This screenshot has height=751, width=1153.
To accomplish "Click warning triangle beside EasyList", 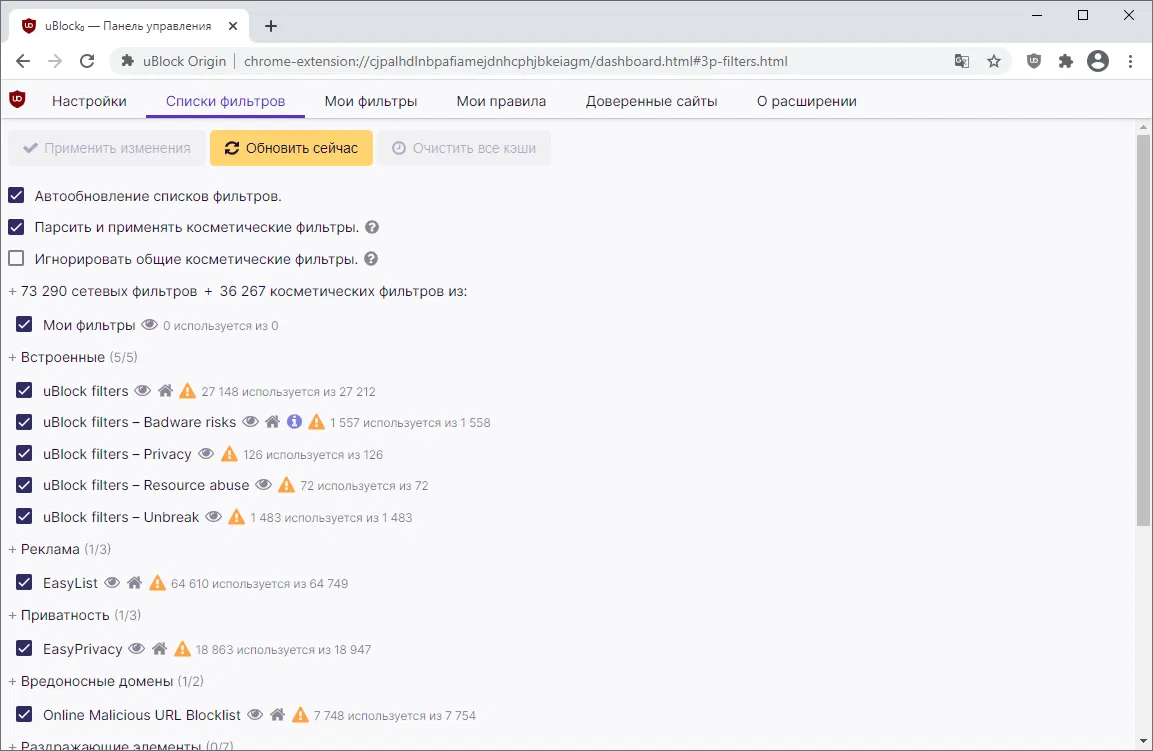I will [x=157, y=583].
